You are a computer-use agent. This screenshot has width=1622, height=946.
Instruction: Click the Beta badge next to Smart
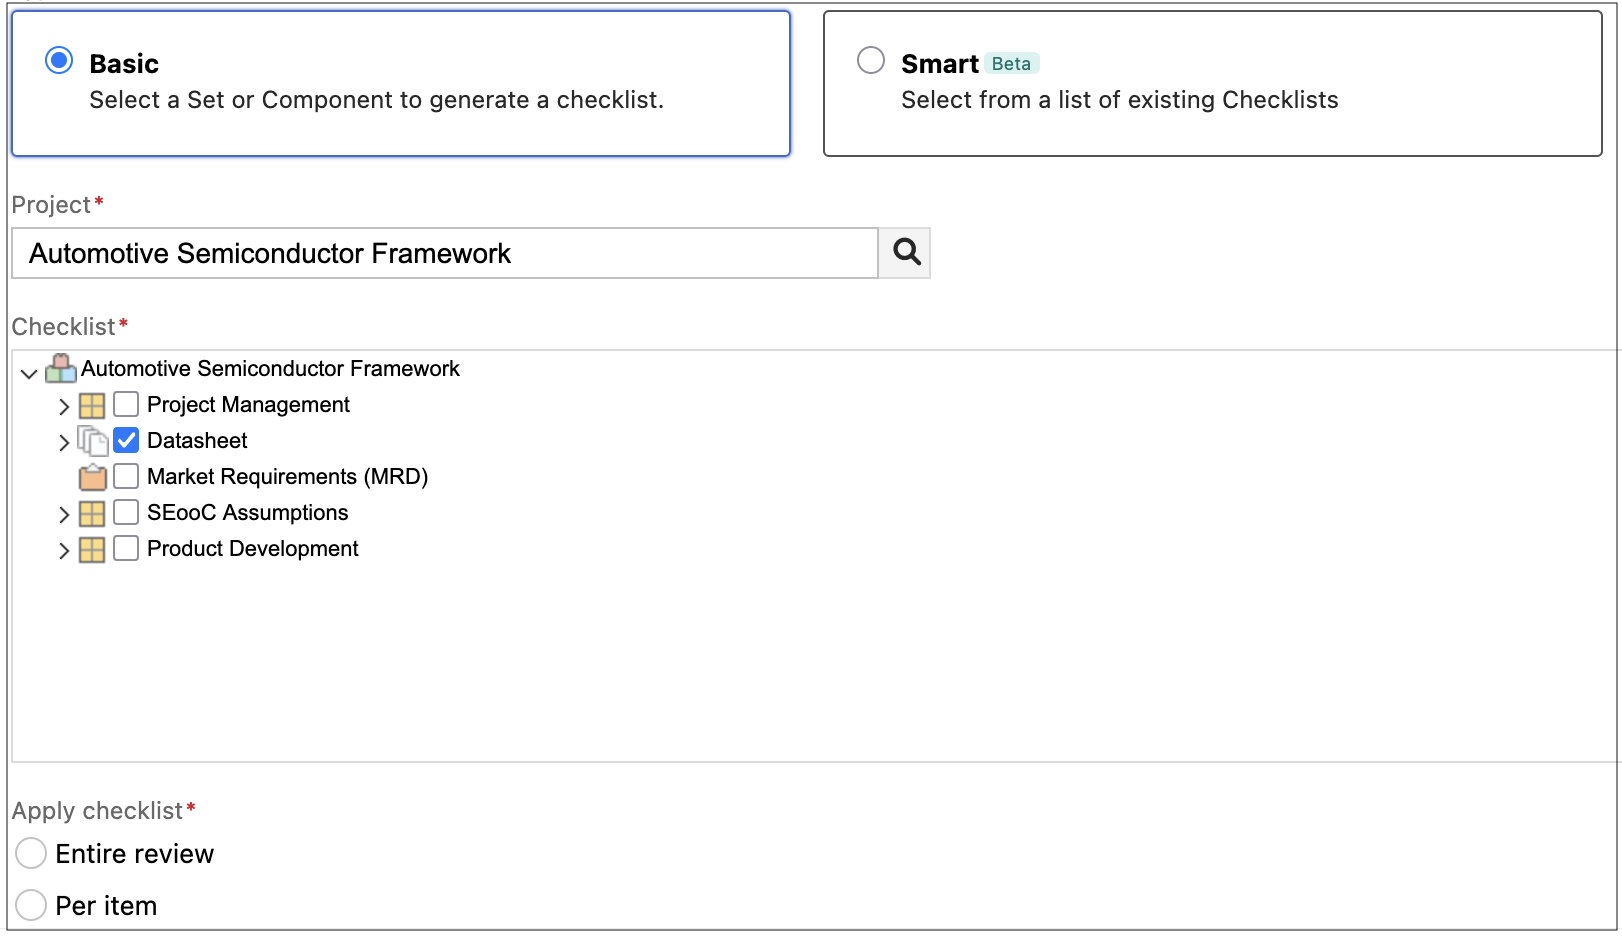tap(1011, 63)
